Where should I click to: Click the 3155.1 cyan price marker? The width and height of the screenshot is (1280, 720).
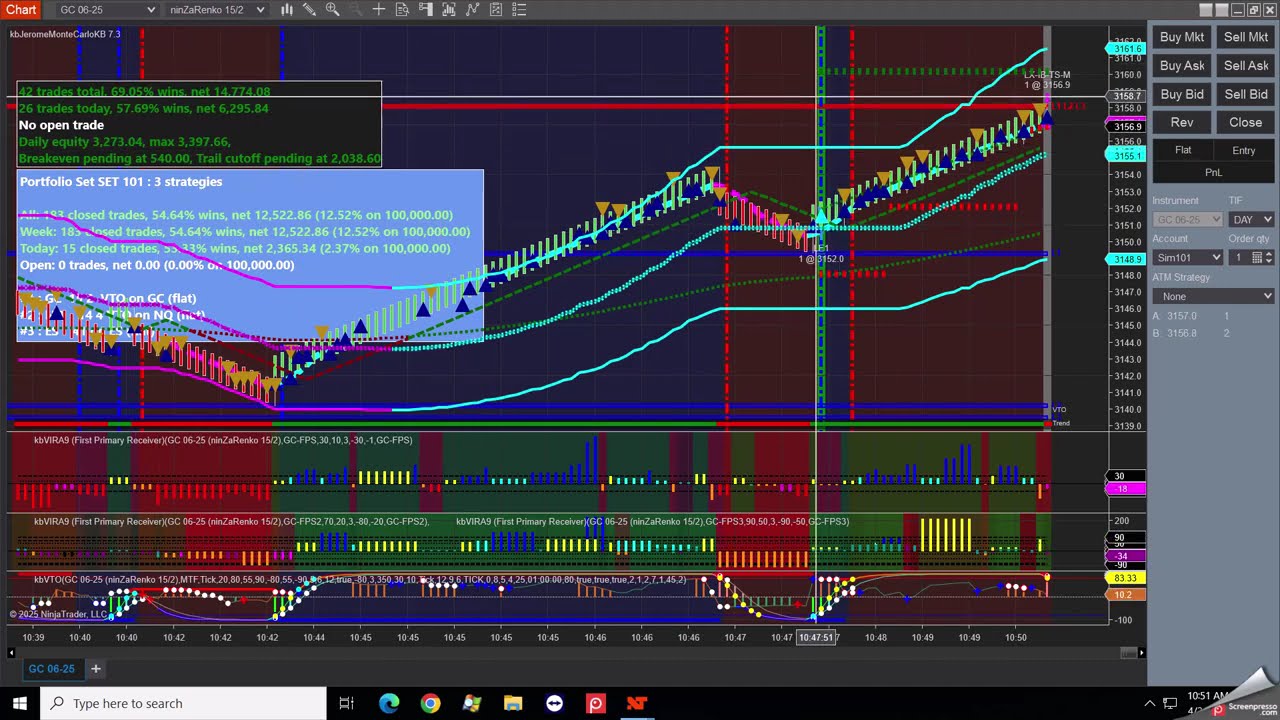[1126, 156]
